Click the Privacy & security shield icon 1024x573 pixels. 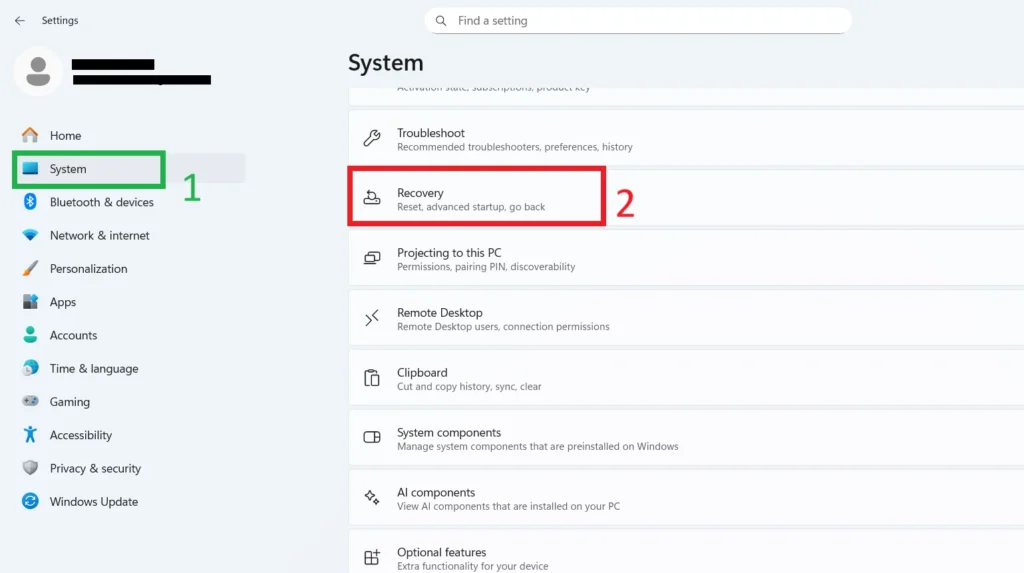click(x=30, y=468)
